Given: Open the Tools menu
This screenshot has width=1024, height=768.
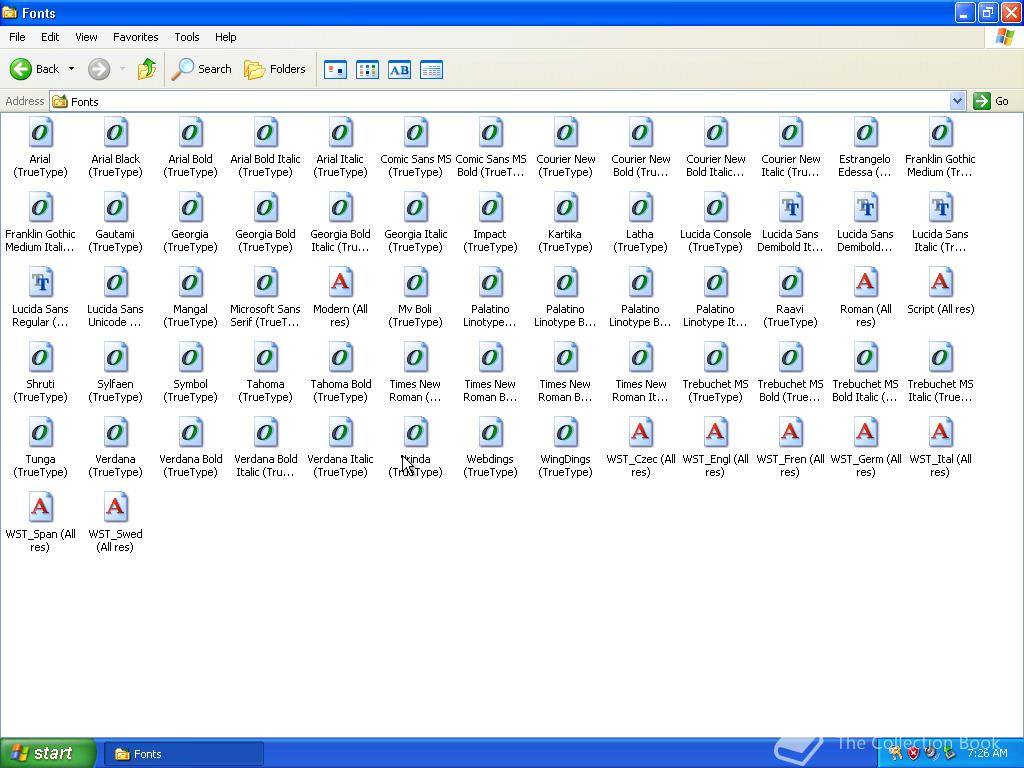Looking at the screenshot, I should 187,37.
